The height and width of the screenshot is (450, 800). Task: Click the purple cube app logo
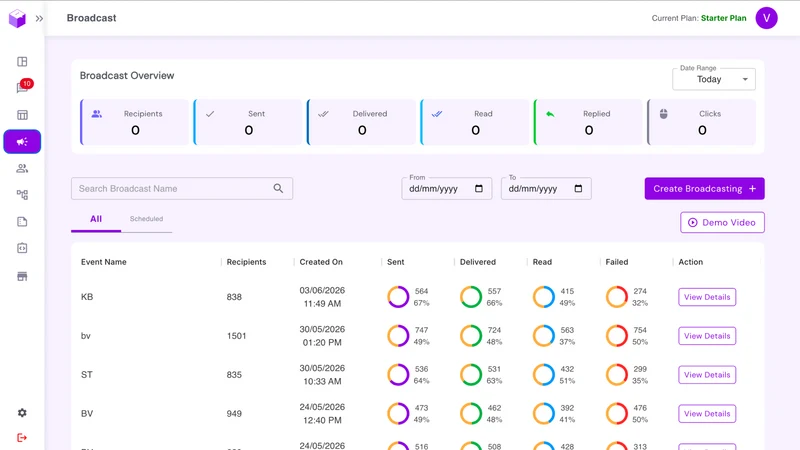click(17, 18)
